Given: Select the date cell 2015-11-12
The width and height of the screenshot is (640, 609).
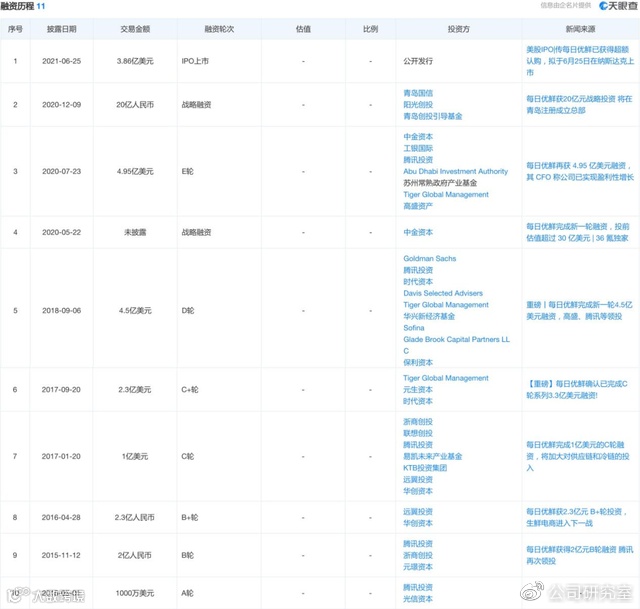Looking at the screenshot, I should (x=61, y=556).
